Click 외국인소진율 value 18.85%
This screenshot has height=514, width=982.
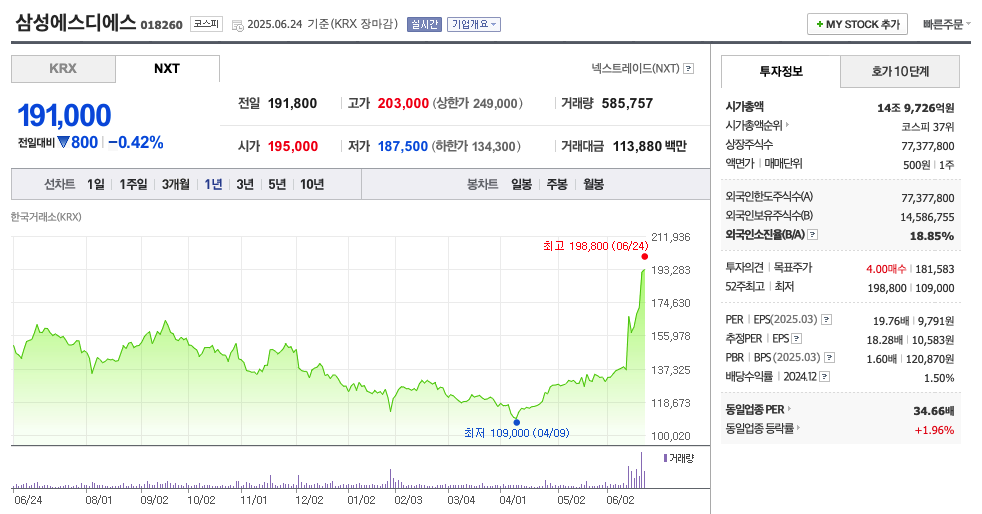click(x=932, y=236)
